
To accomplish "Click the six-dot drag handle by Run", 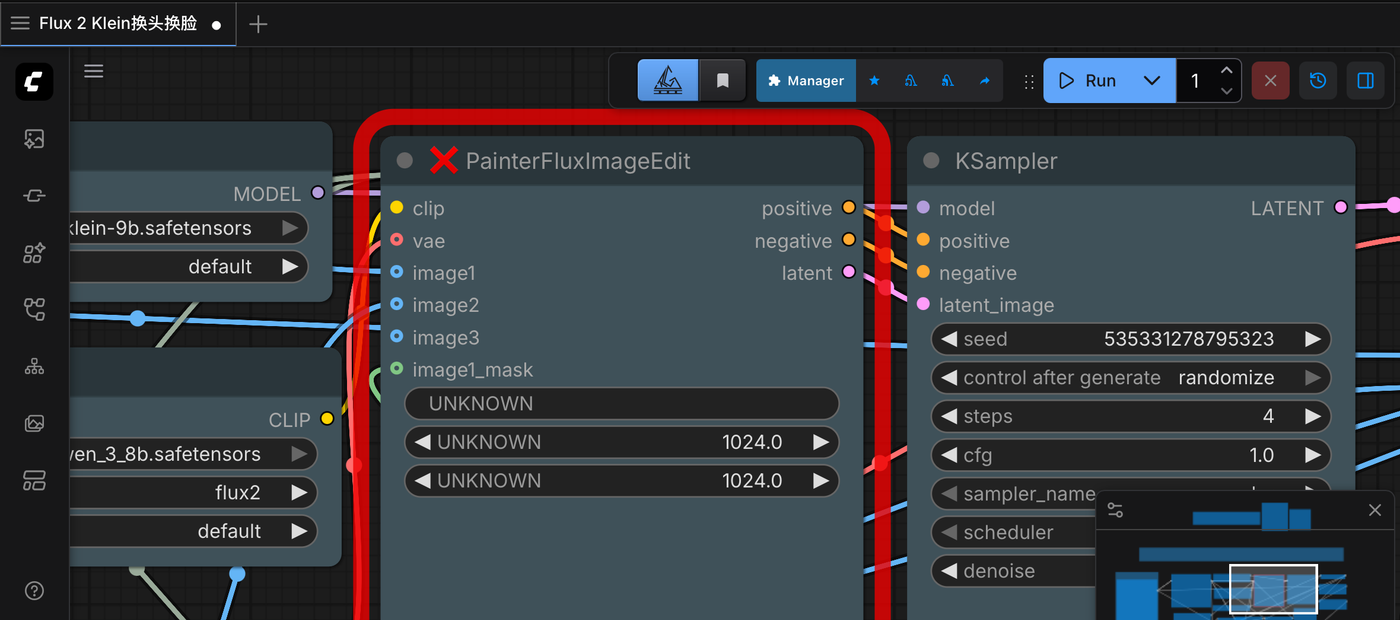I will [1029, 81].
